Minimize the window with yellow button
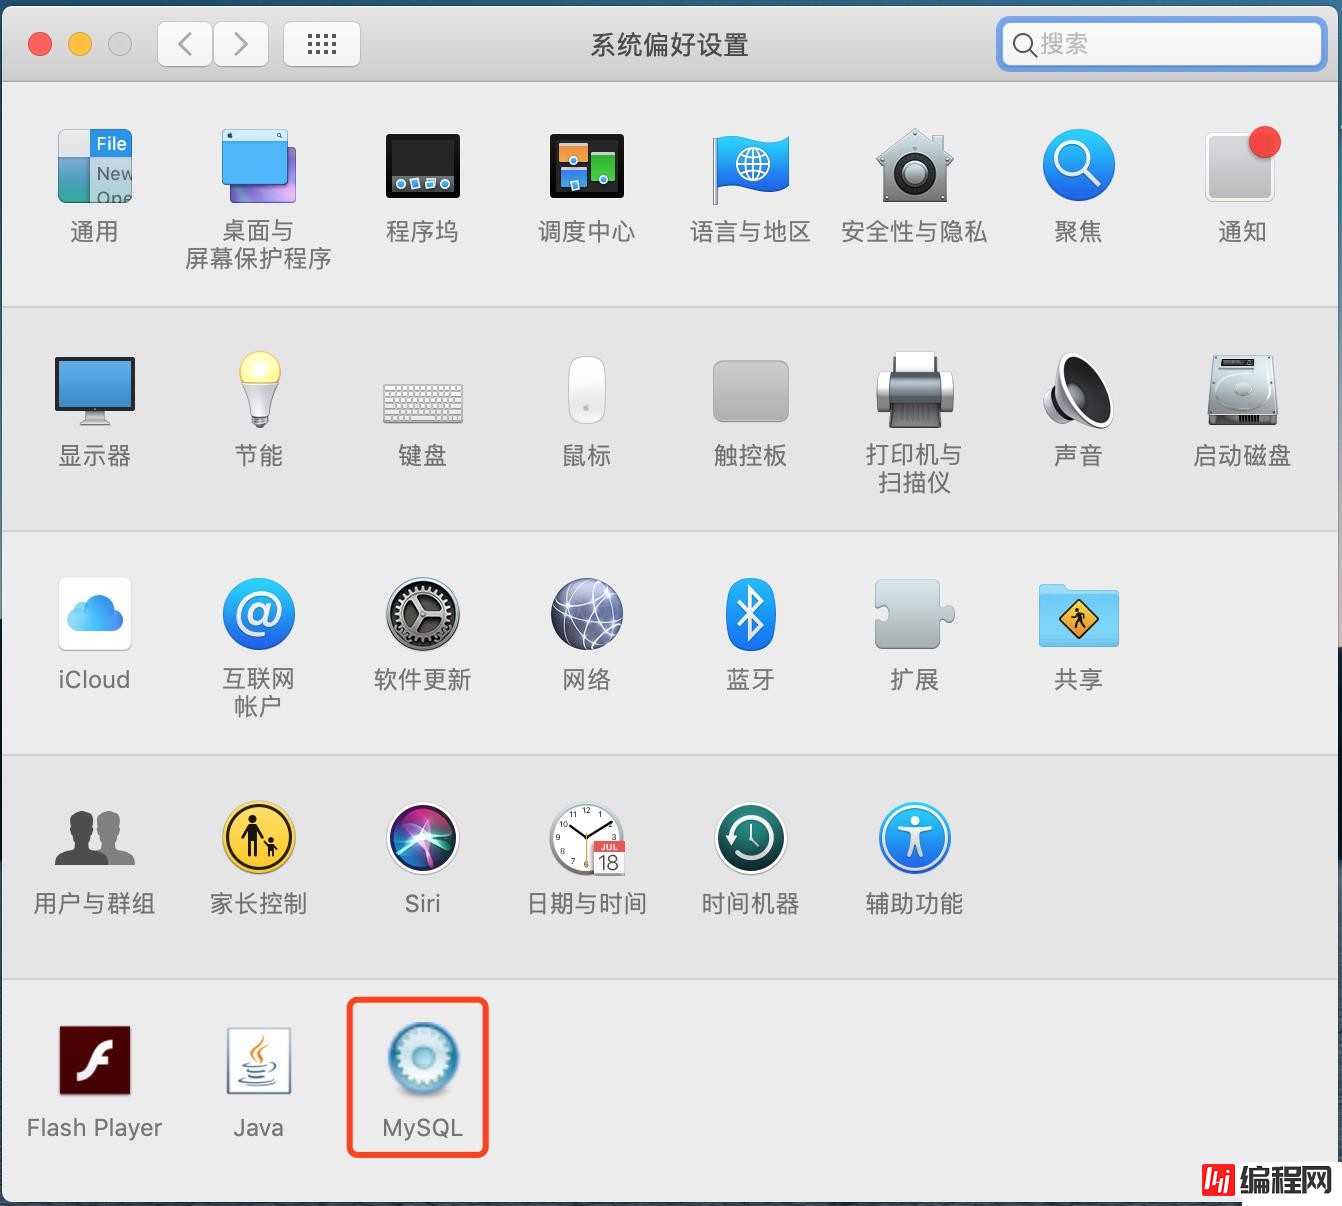Image resolution: width=1342 pixels, height=1206 pixels. click(80, 44)
